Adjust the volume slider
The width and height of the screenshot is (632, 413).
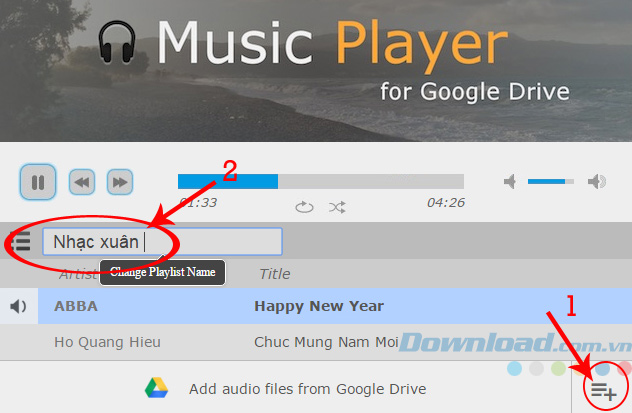pos(551,181)
